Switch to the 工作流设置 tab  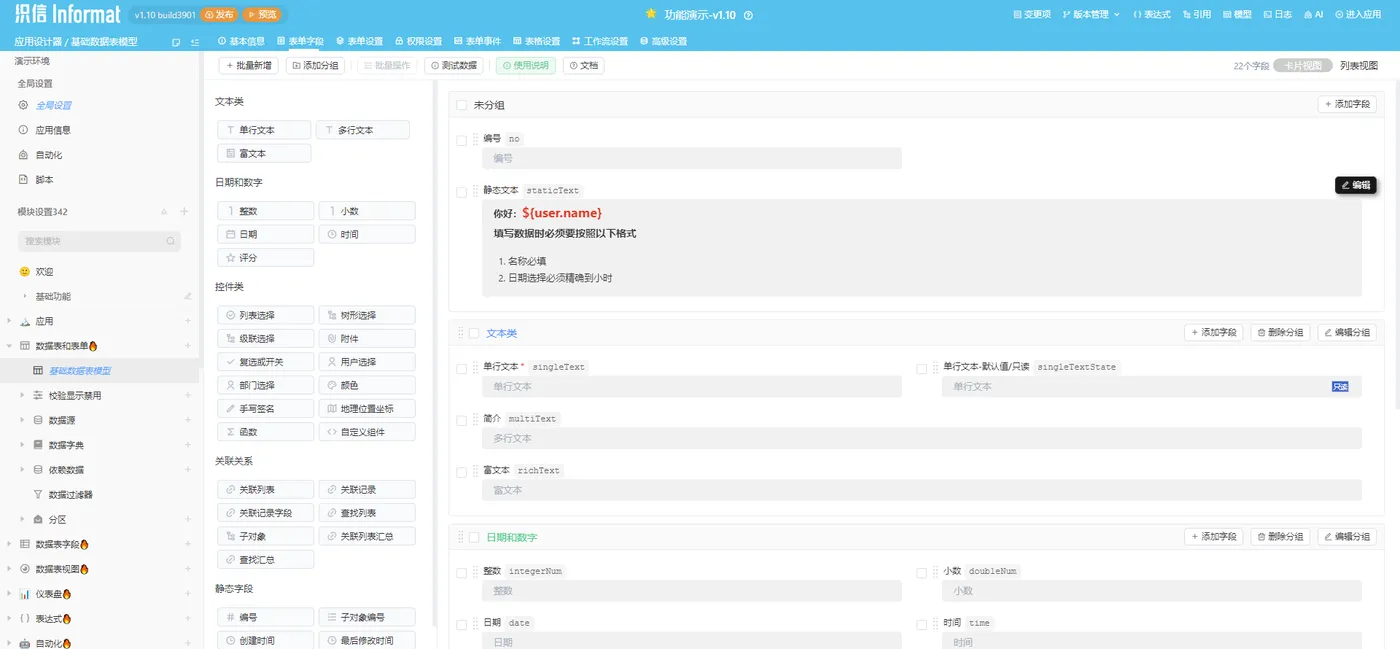(600, 41)
